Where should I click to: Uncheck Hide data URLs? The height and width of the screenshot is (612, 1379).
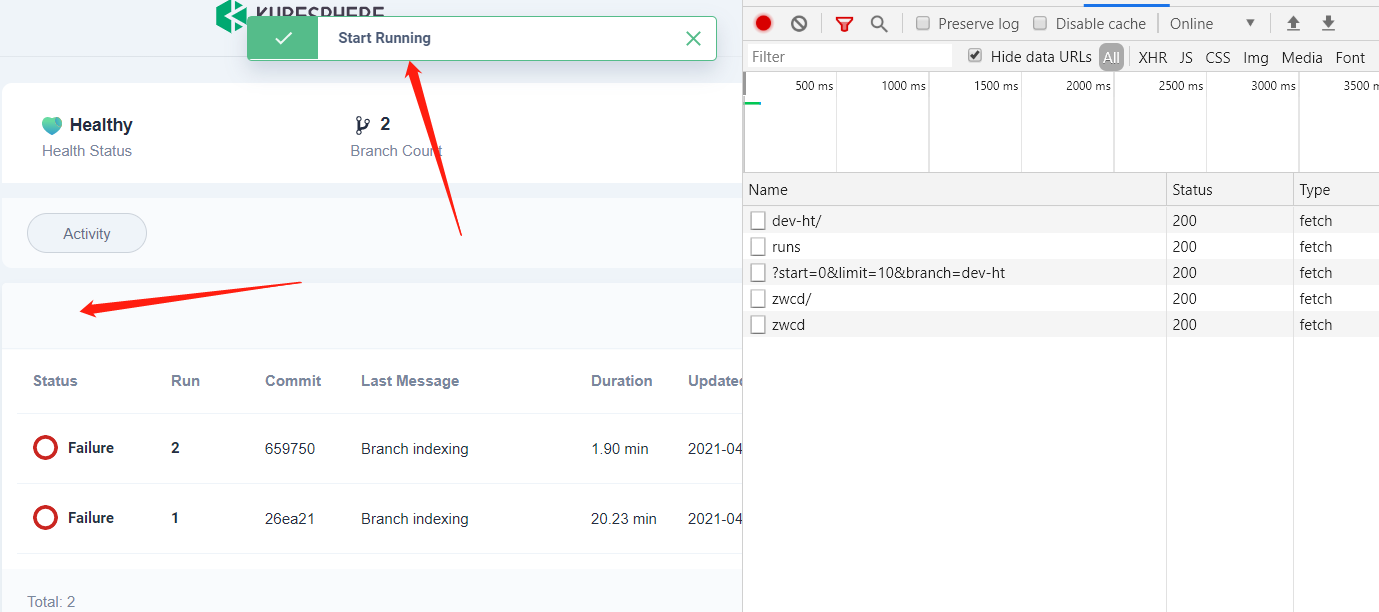coord(975,56)
